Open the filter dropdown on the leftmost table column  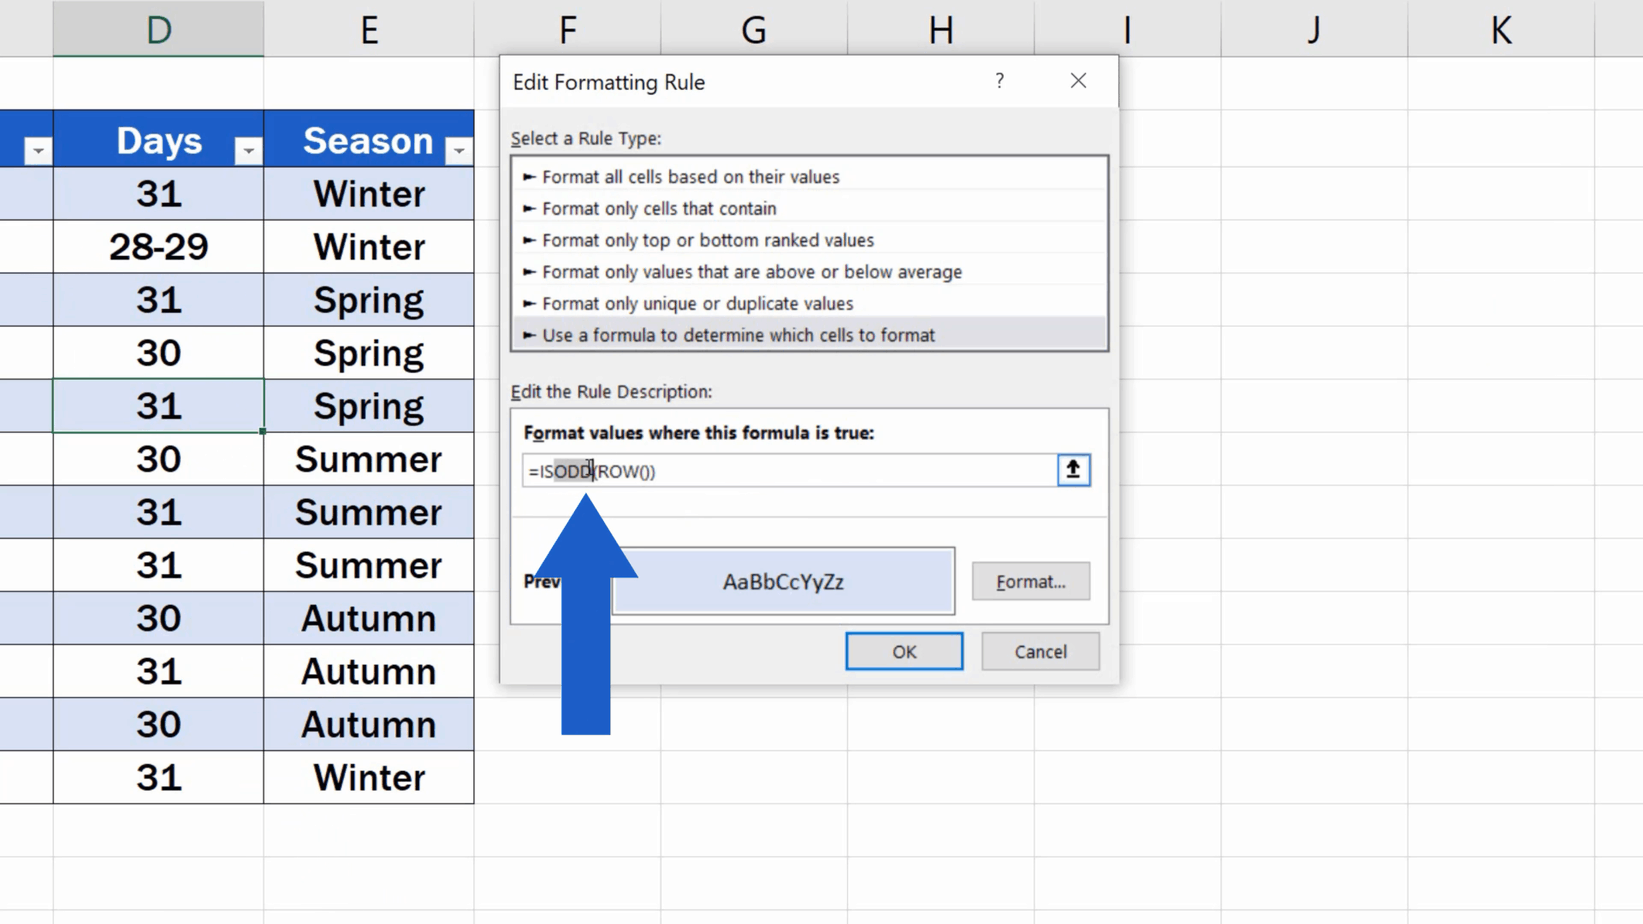click(39, 148)
